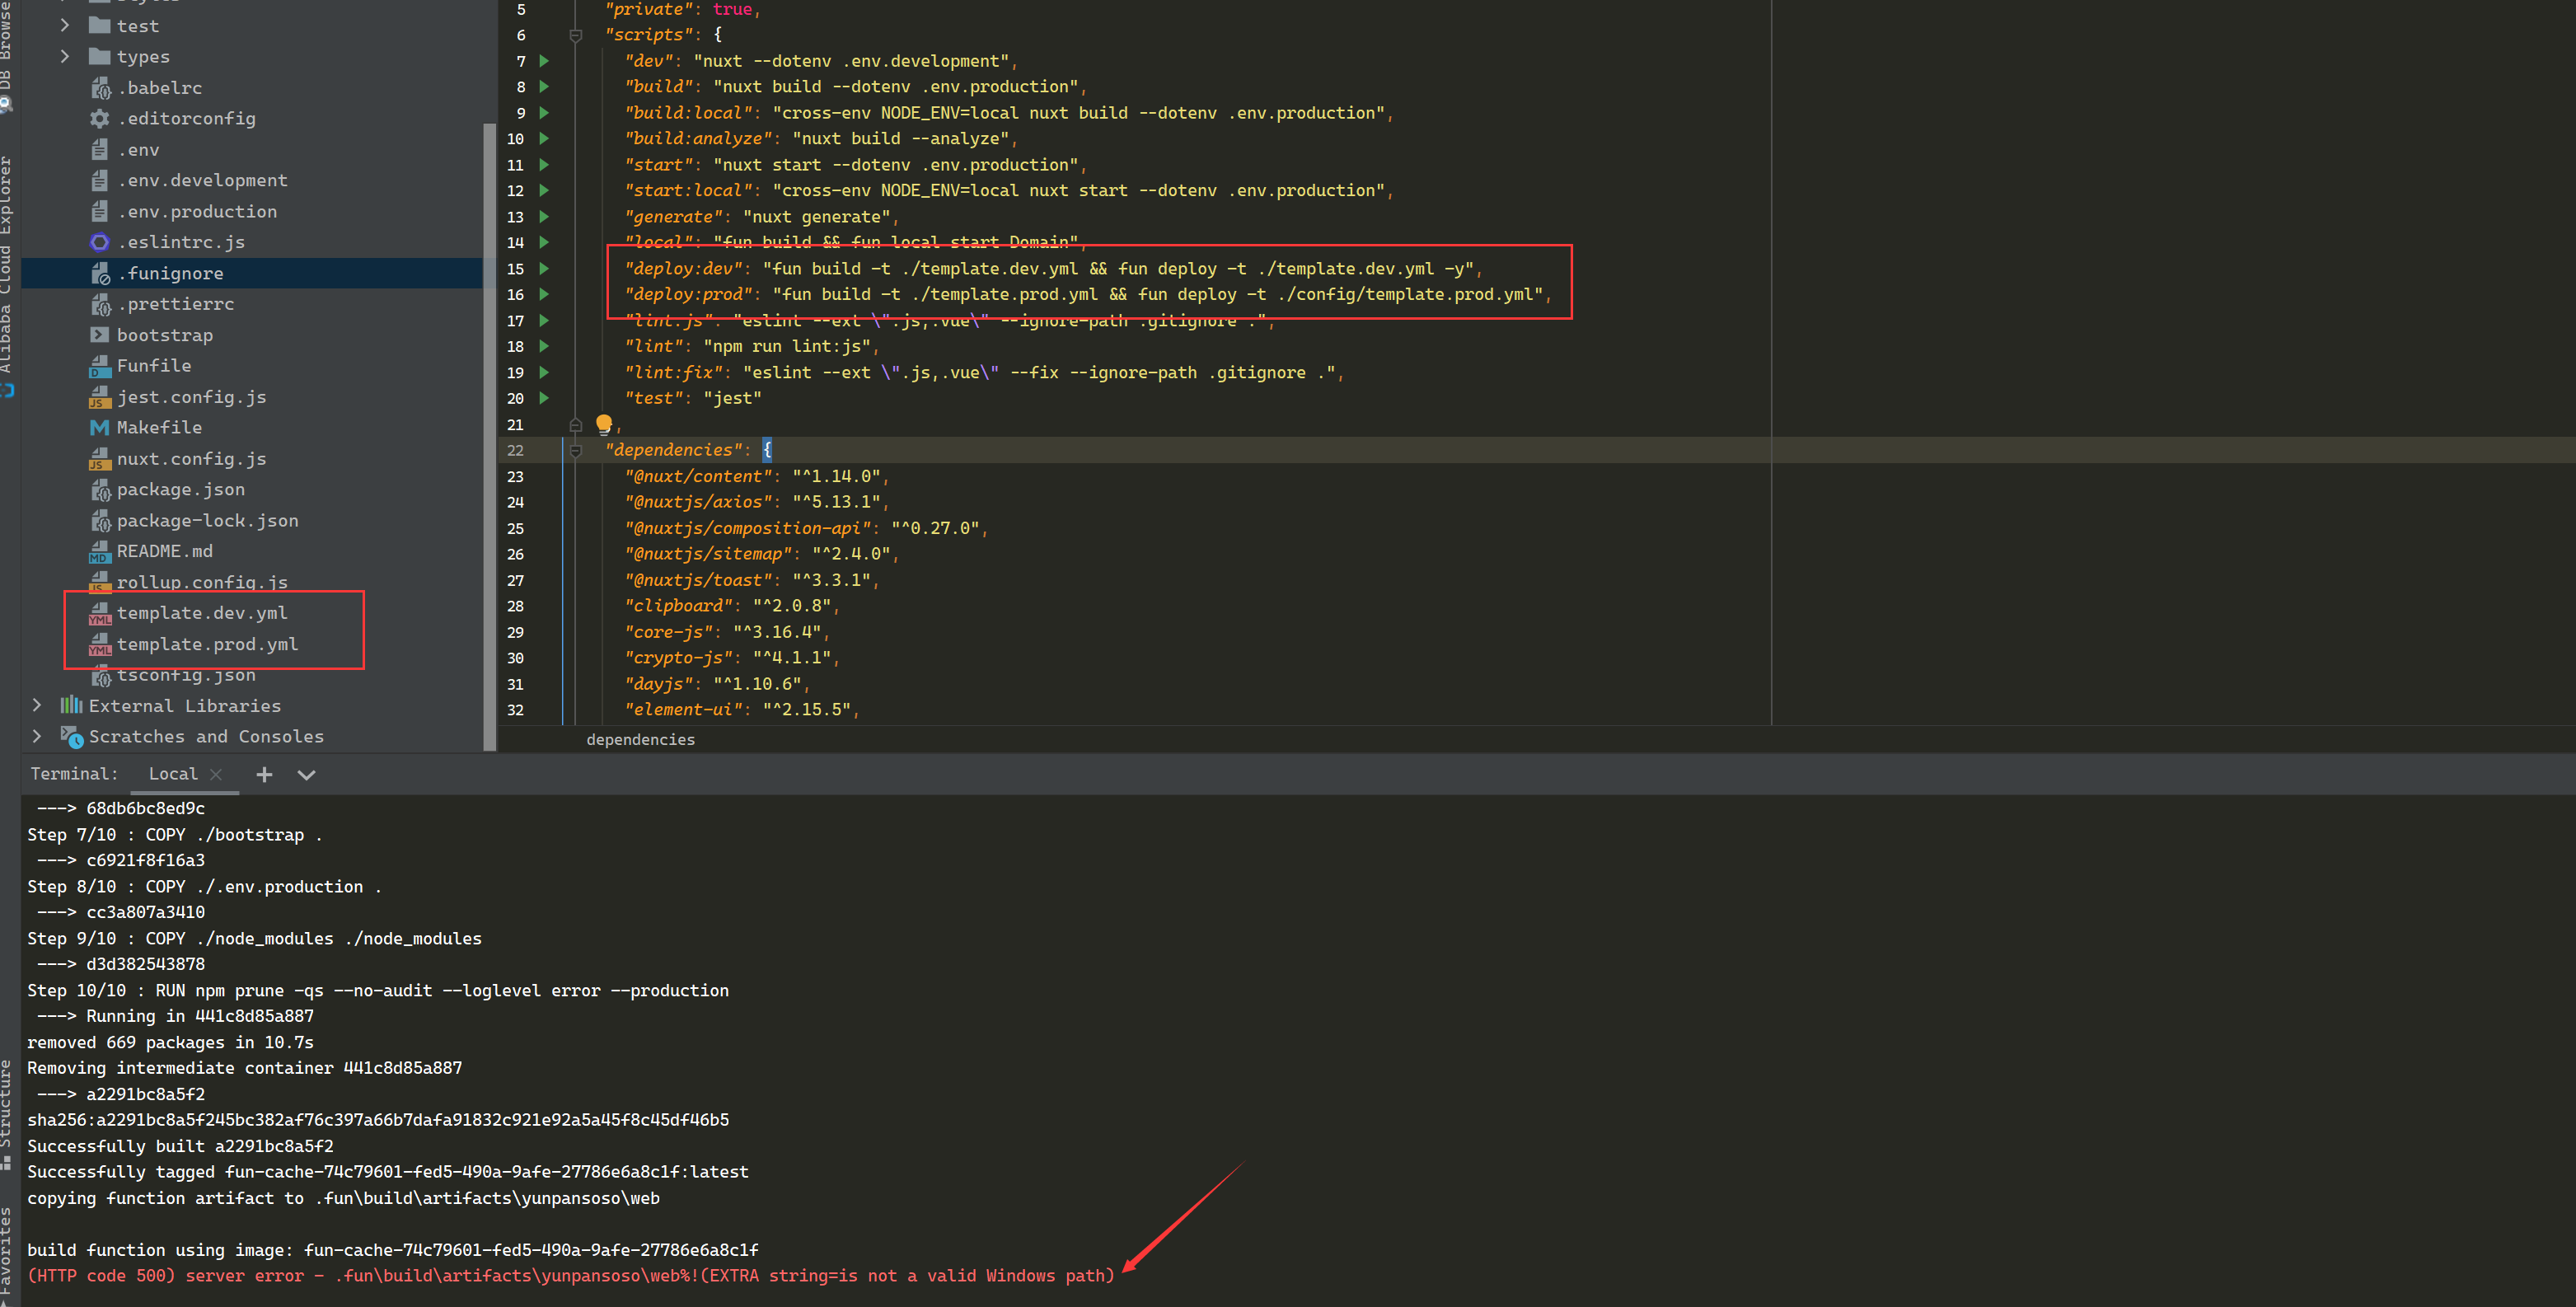Select the .funignore file in the project tree
Screen dimensions: 2576x1307
coord(172,272)
